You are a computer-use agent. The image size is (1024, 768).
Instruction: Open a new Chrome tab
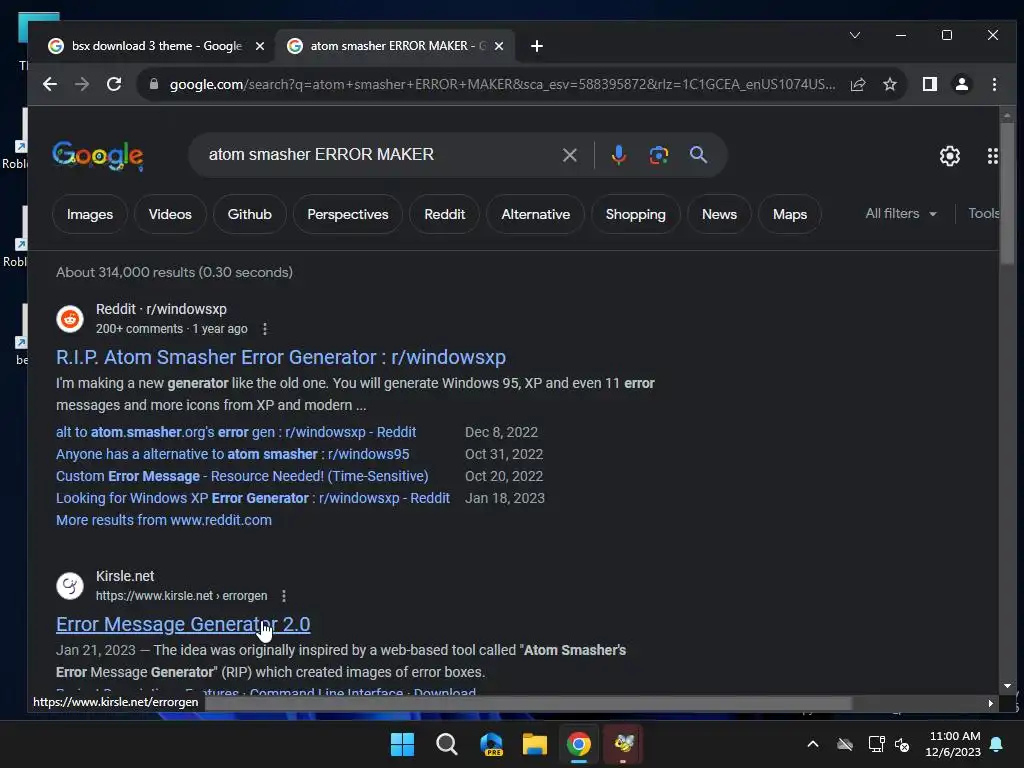[537, 46]
